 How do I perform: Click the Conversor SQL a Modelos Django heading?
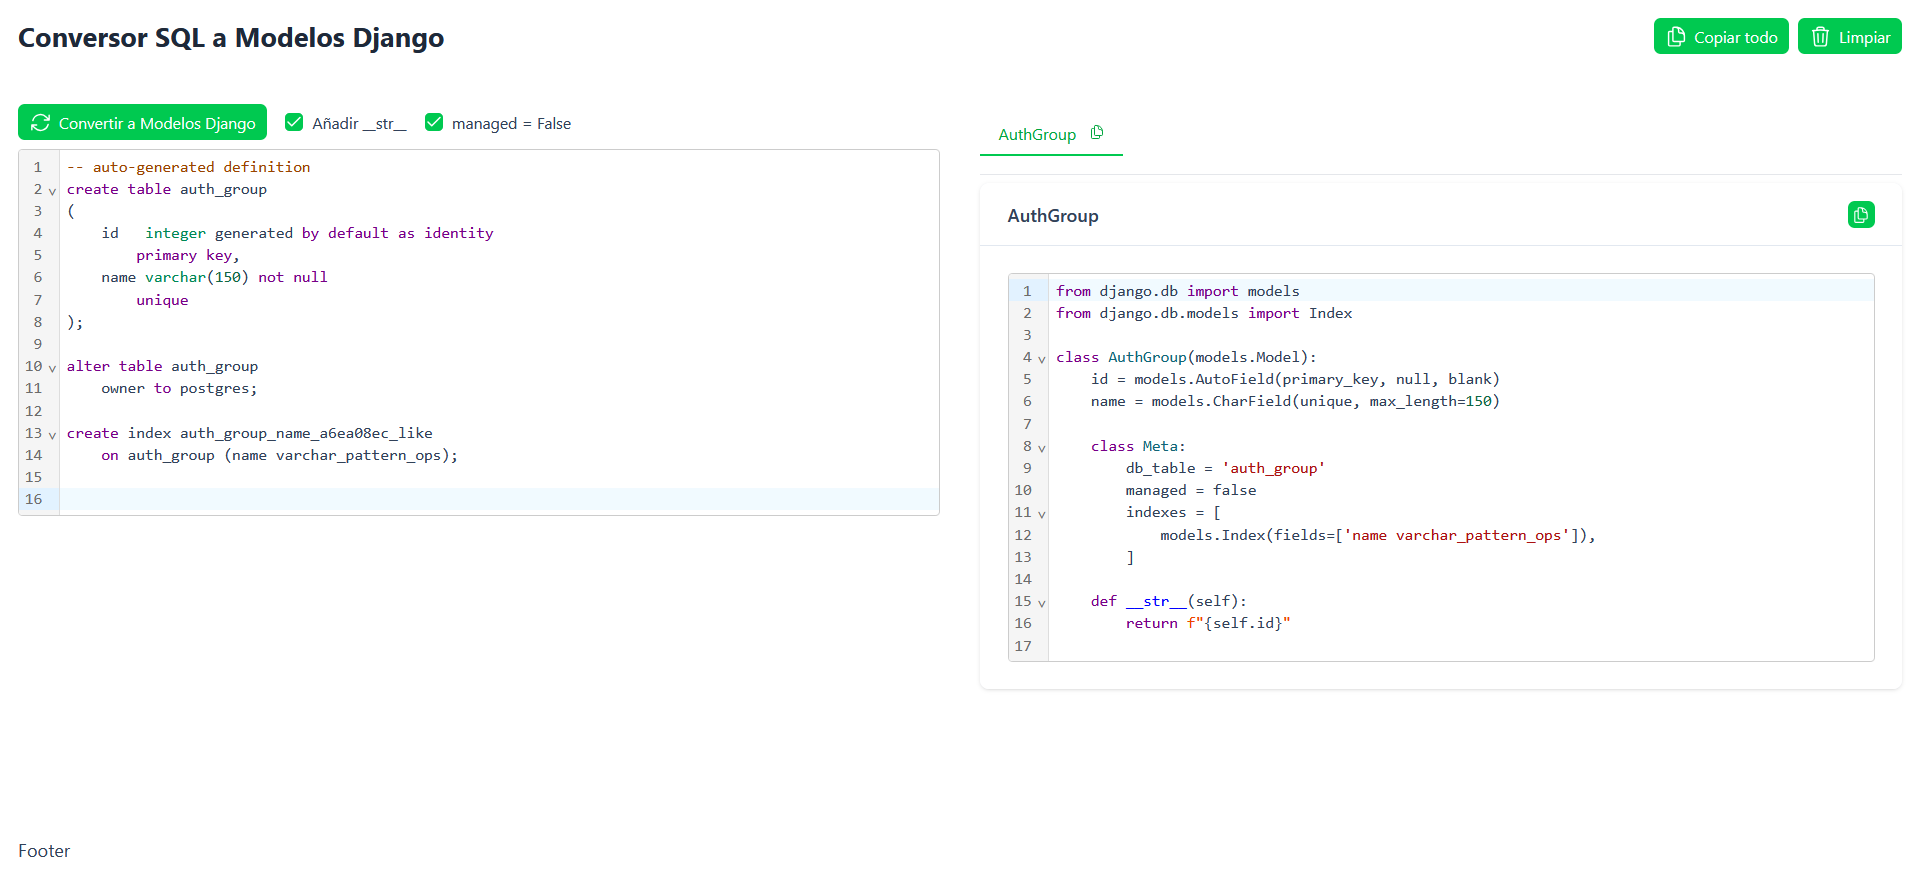[231, 38]
